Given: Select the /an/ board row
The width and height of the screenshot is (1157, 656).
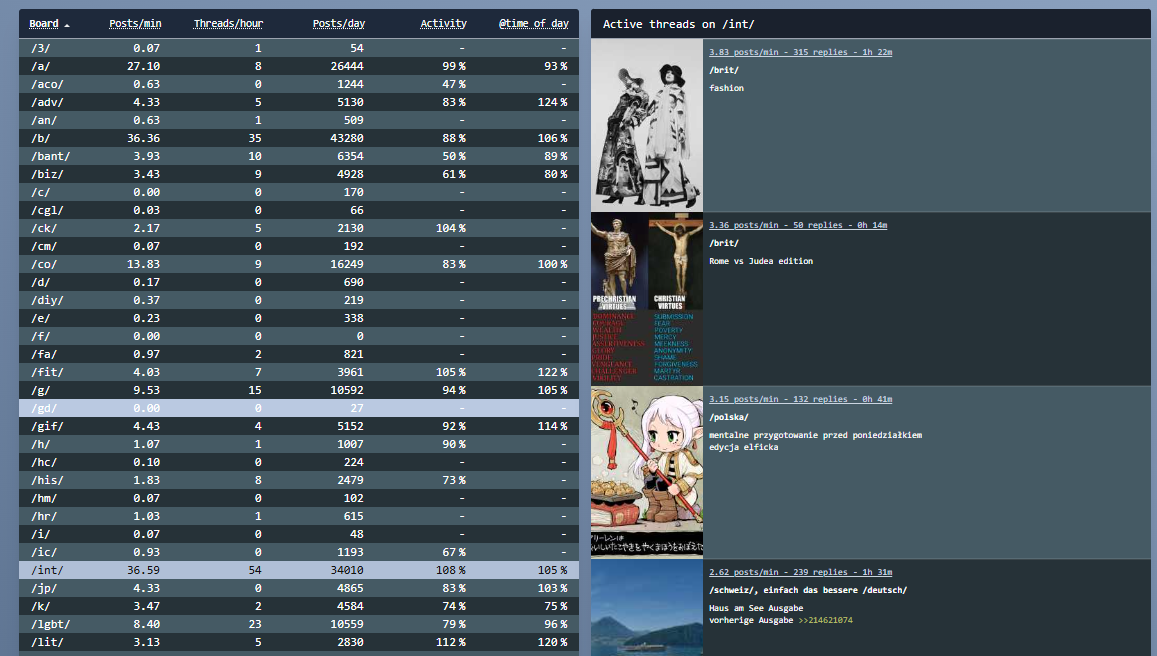Looking at the screenshot, I should [x=299, y=120].
